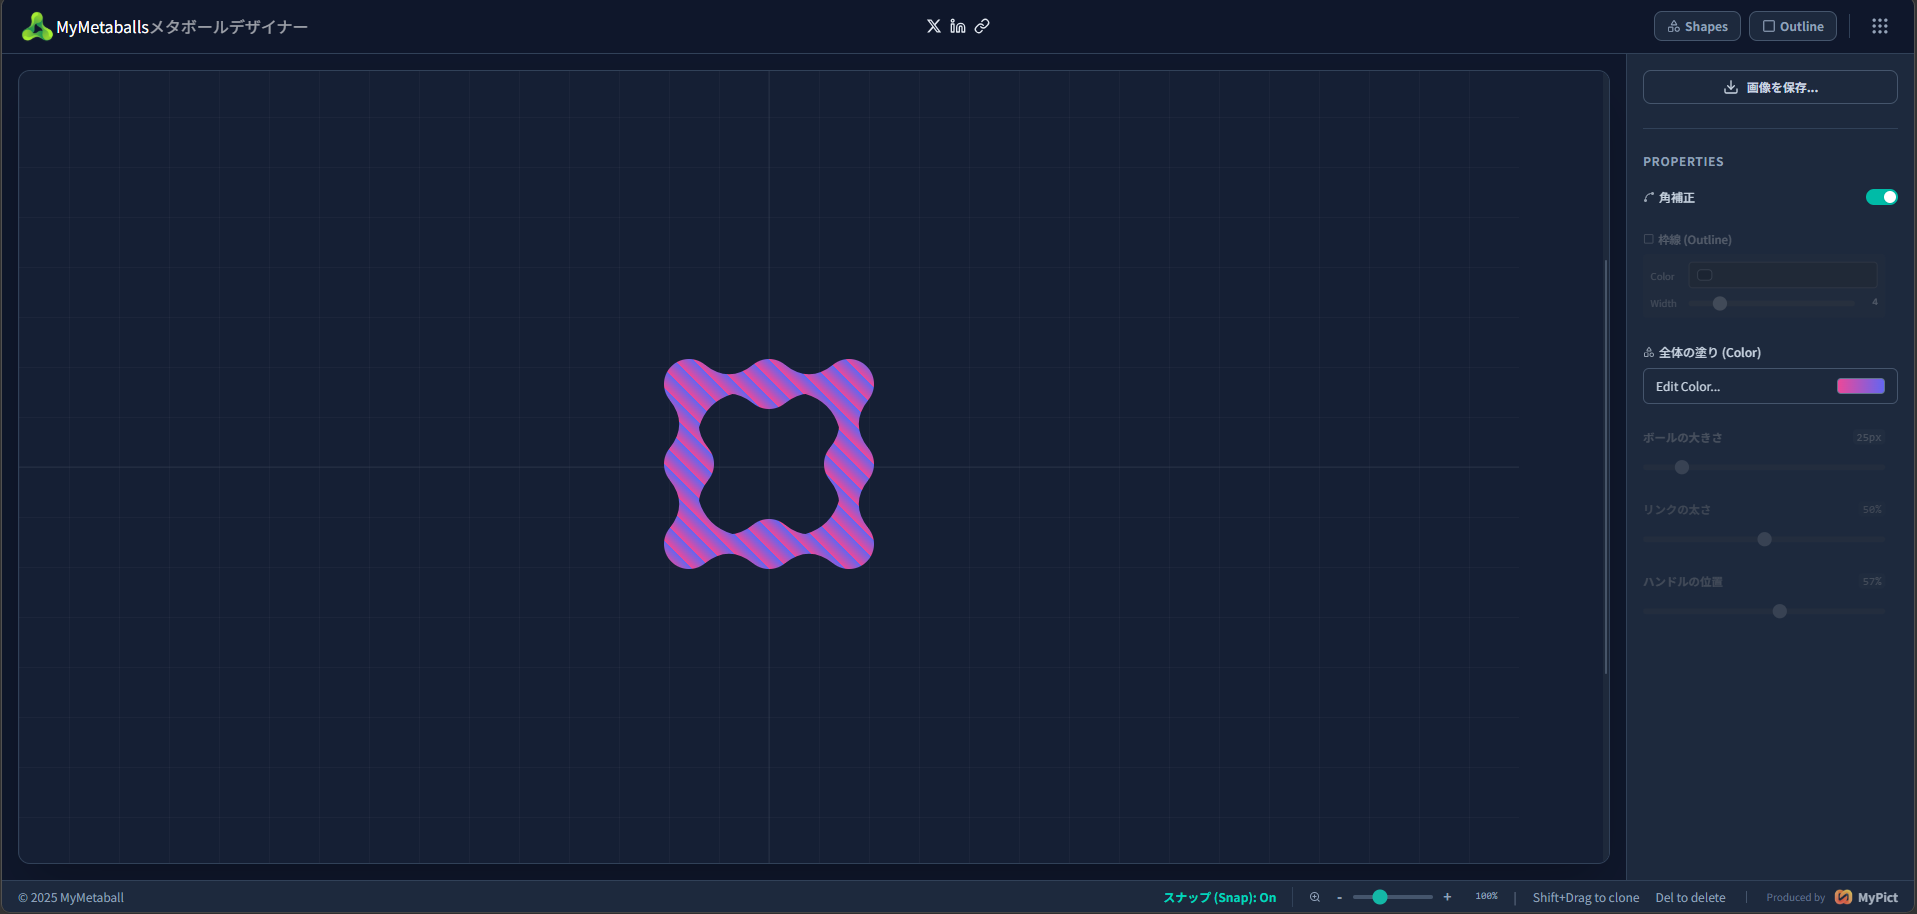Check the 枠線 (Outline) checkbox
This screenshot has width=1917, height=914.
click(1649, 239)
